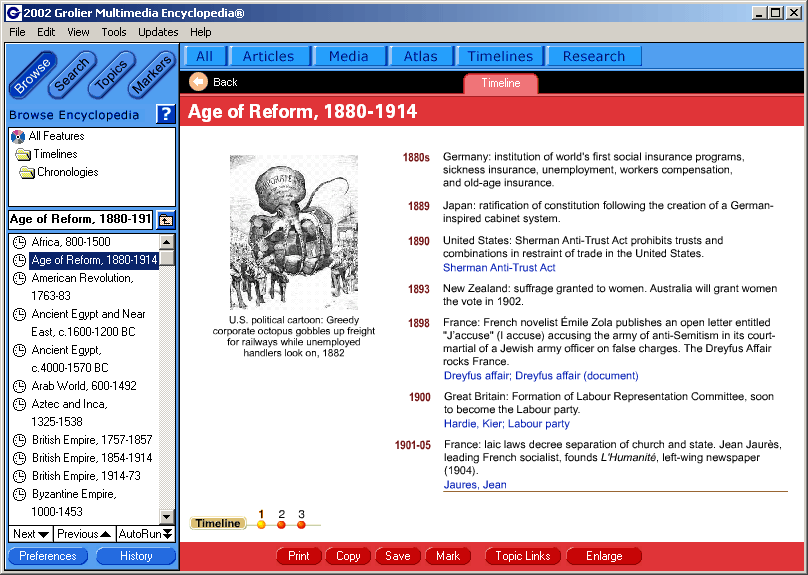Screen dimensions: 808x575
Task: Open the Topics pill button
Action: click(x=111, y=76)
